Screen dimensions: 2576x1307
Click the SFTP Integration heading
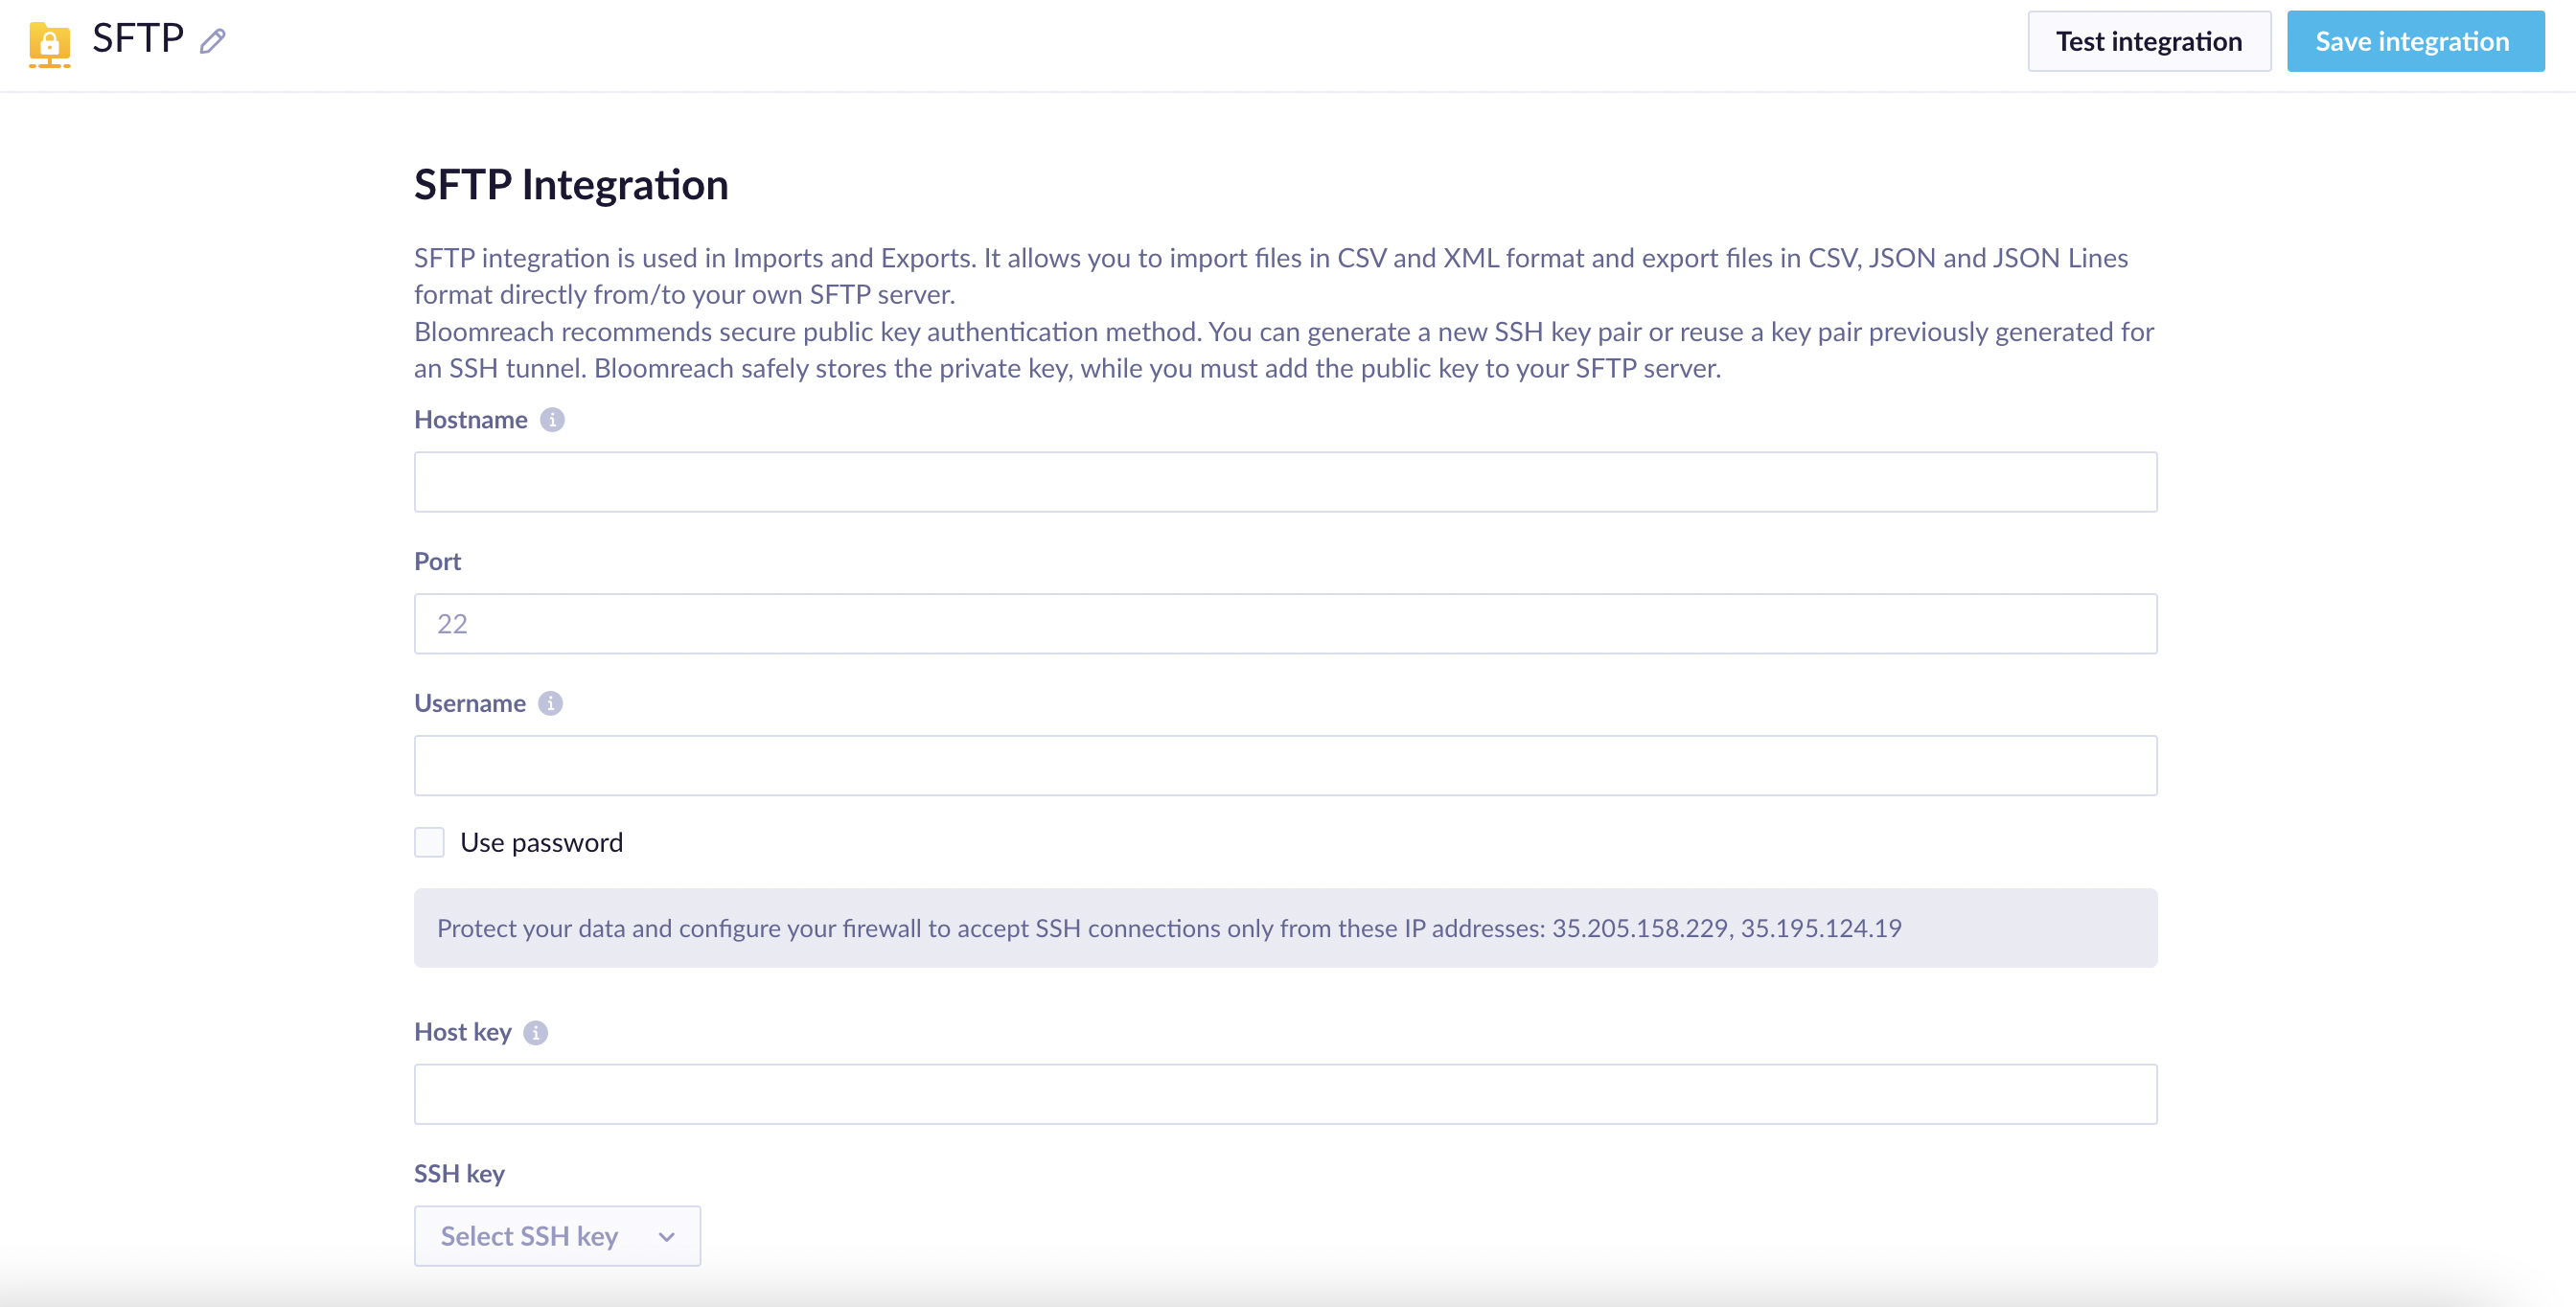(571, 185)
